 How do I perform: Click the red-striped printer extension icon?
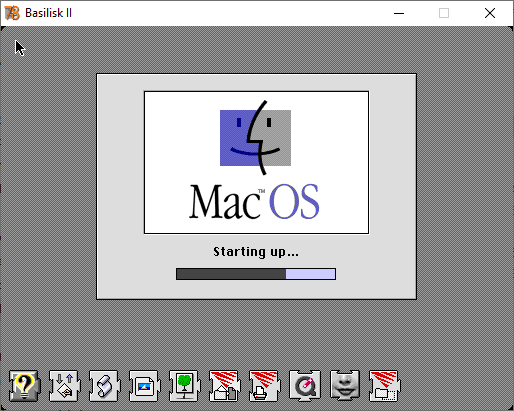(x=264, y=386)
